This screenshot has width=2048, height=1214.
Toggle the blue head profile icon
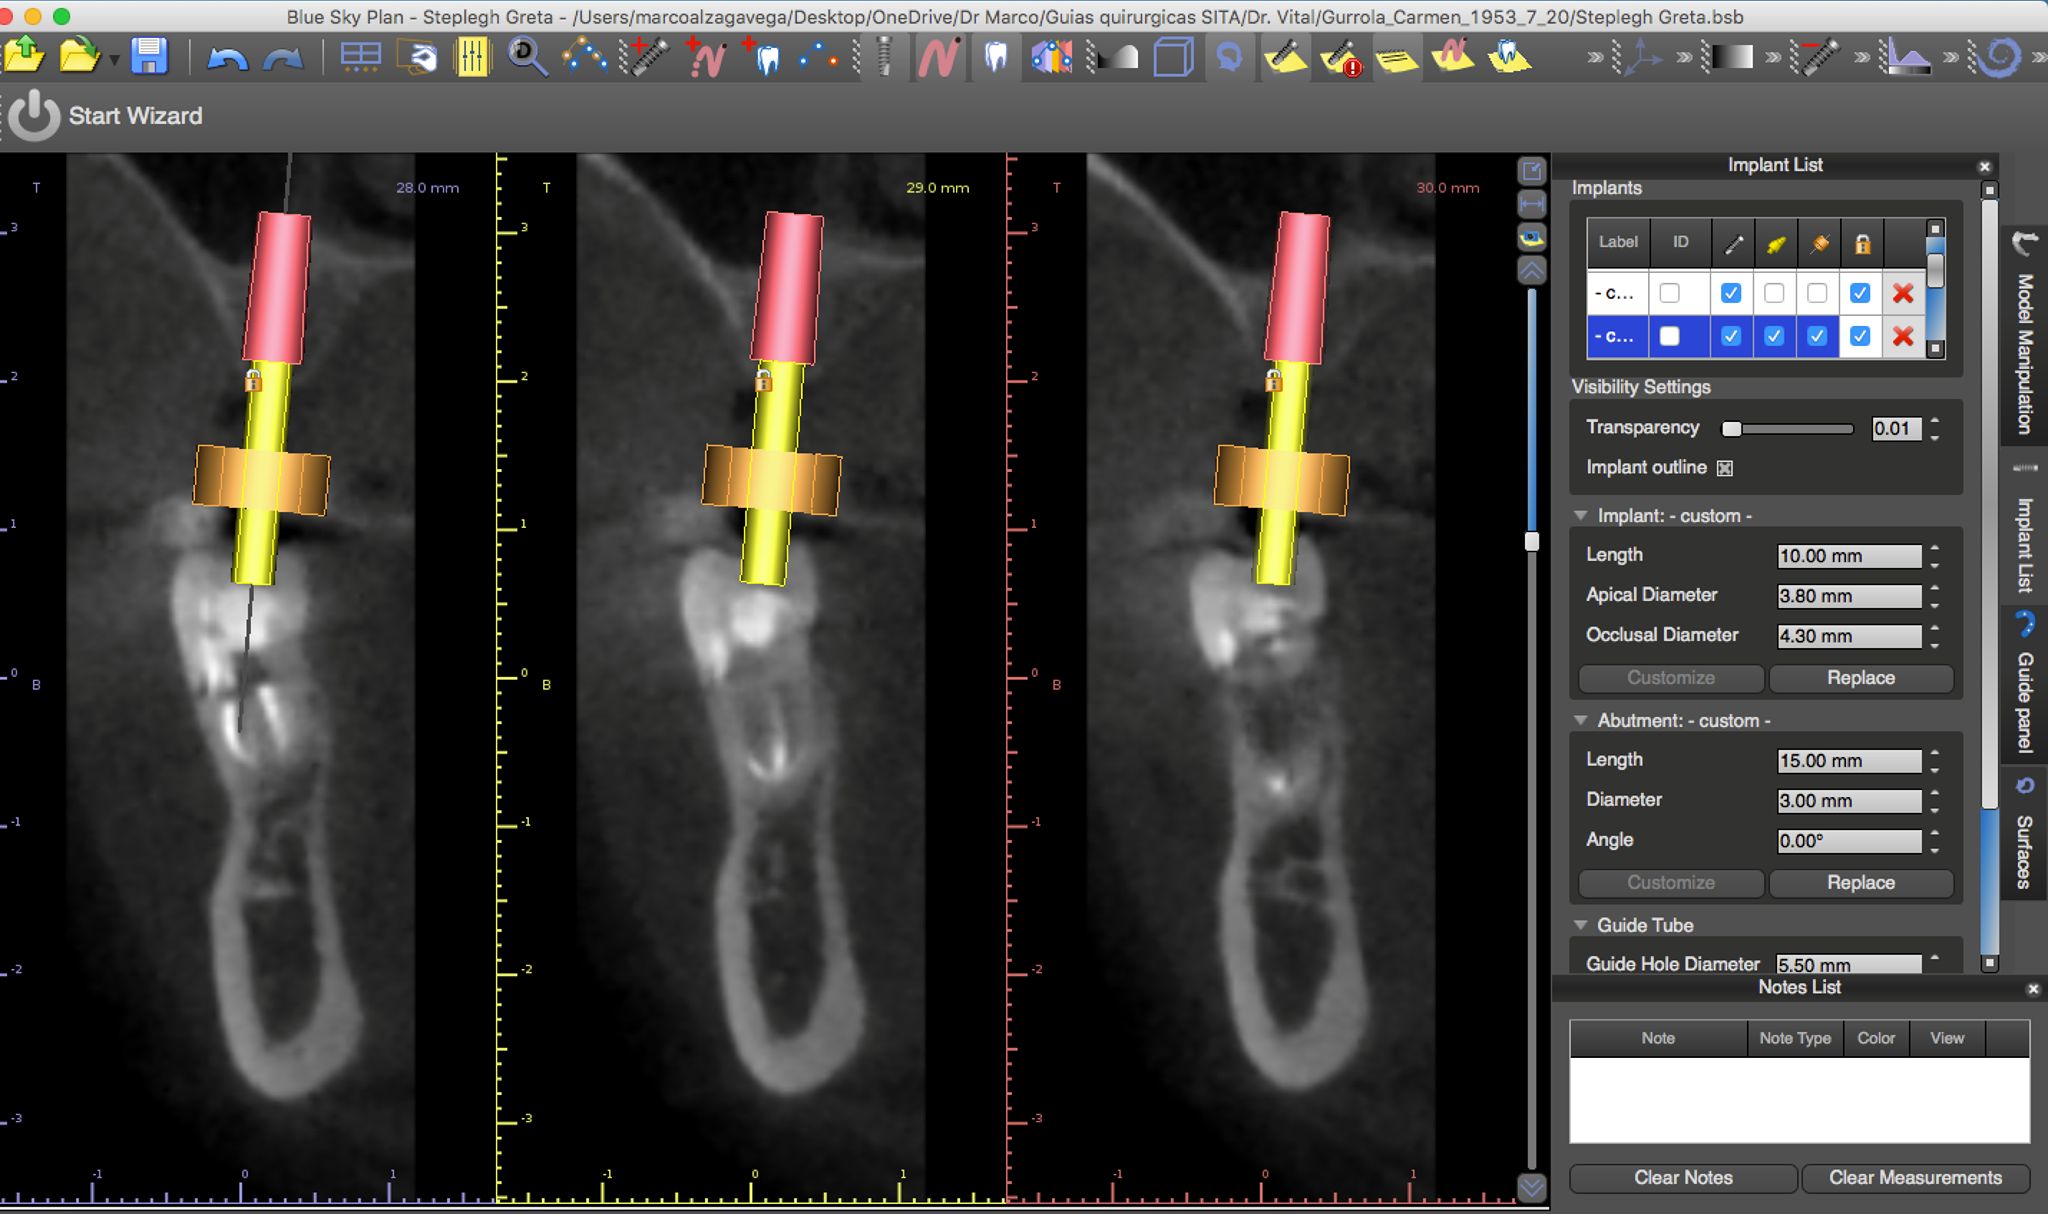point(1229,57)
